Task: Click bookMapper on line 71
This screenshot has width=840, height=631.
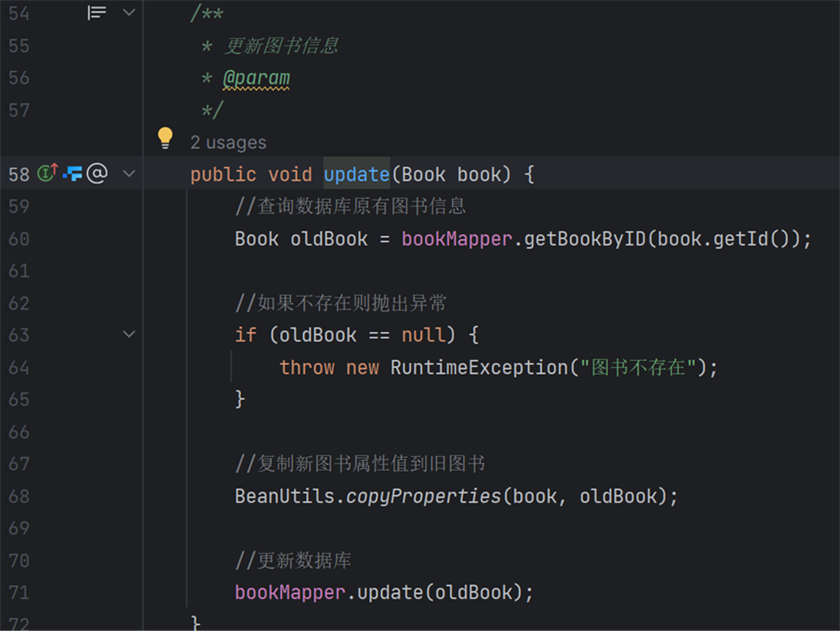Action: (x=290, y=592)
